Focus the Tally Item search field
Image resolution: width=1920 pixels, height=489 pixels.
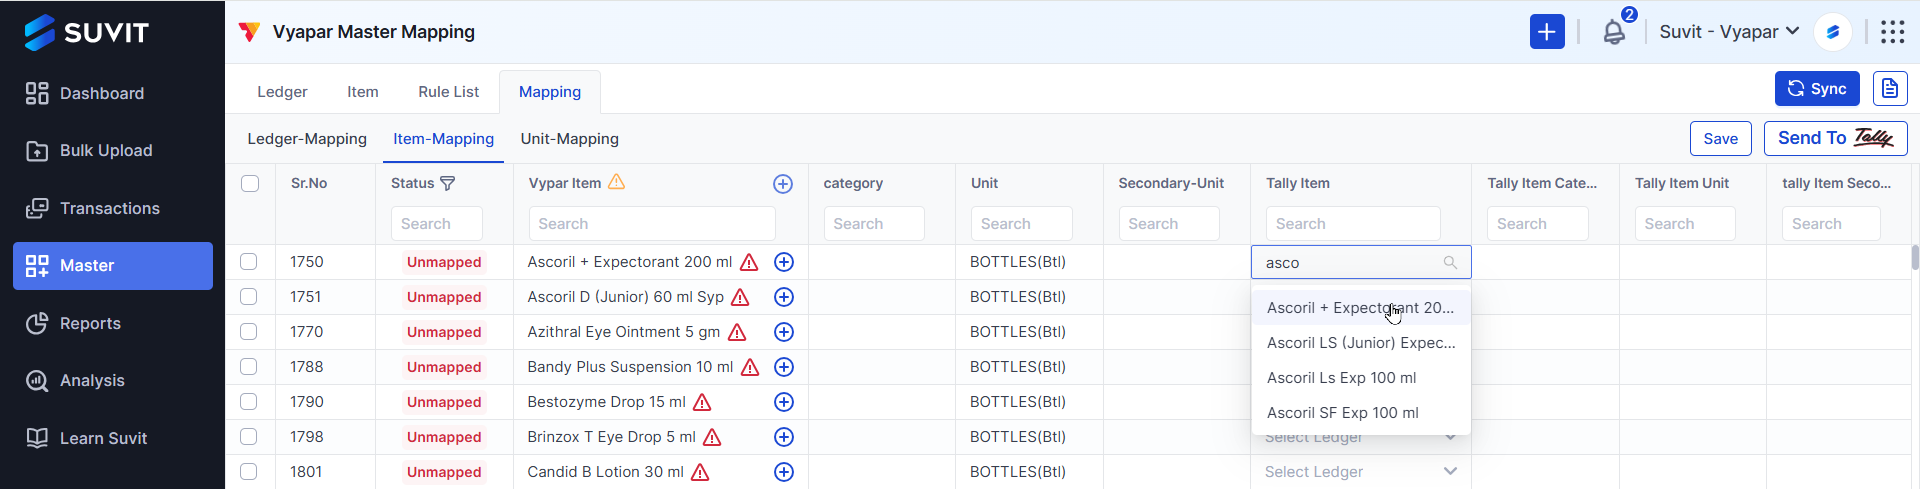(x=1353, y=223)
